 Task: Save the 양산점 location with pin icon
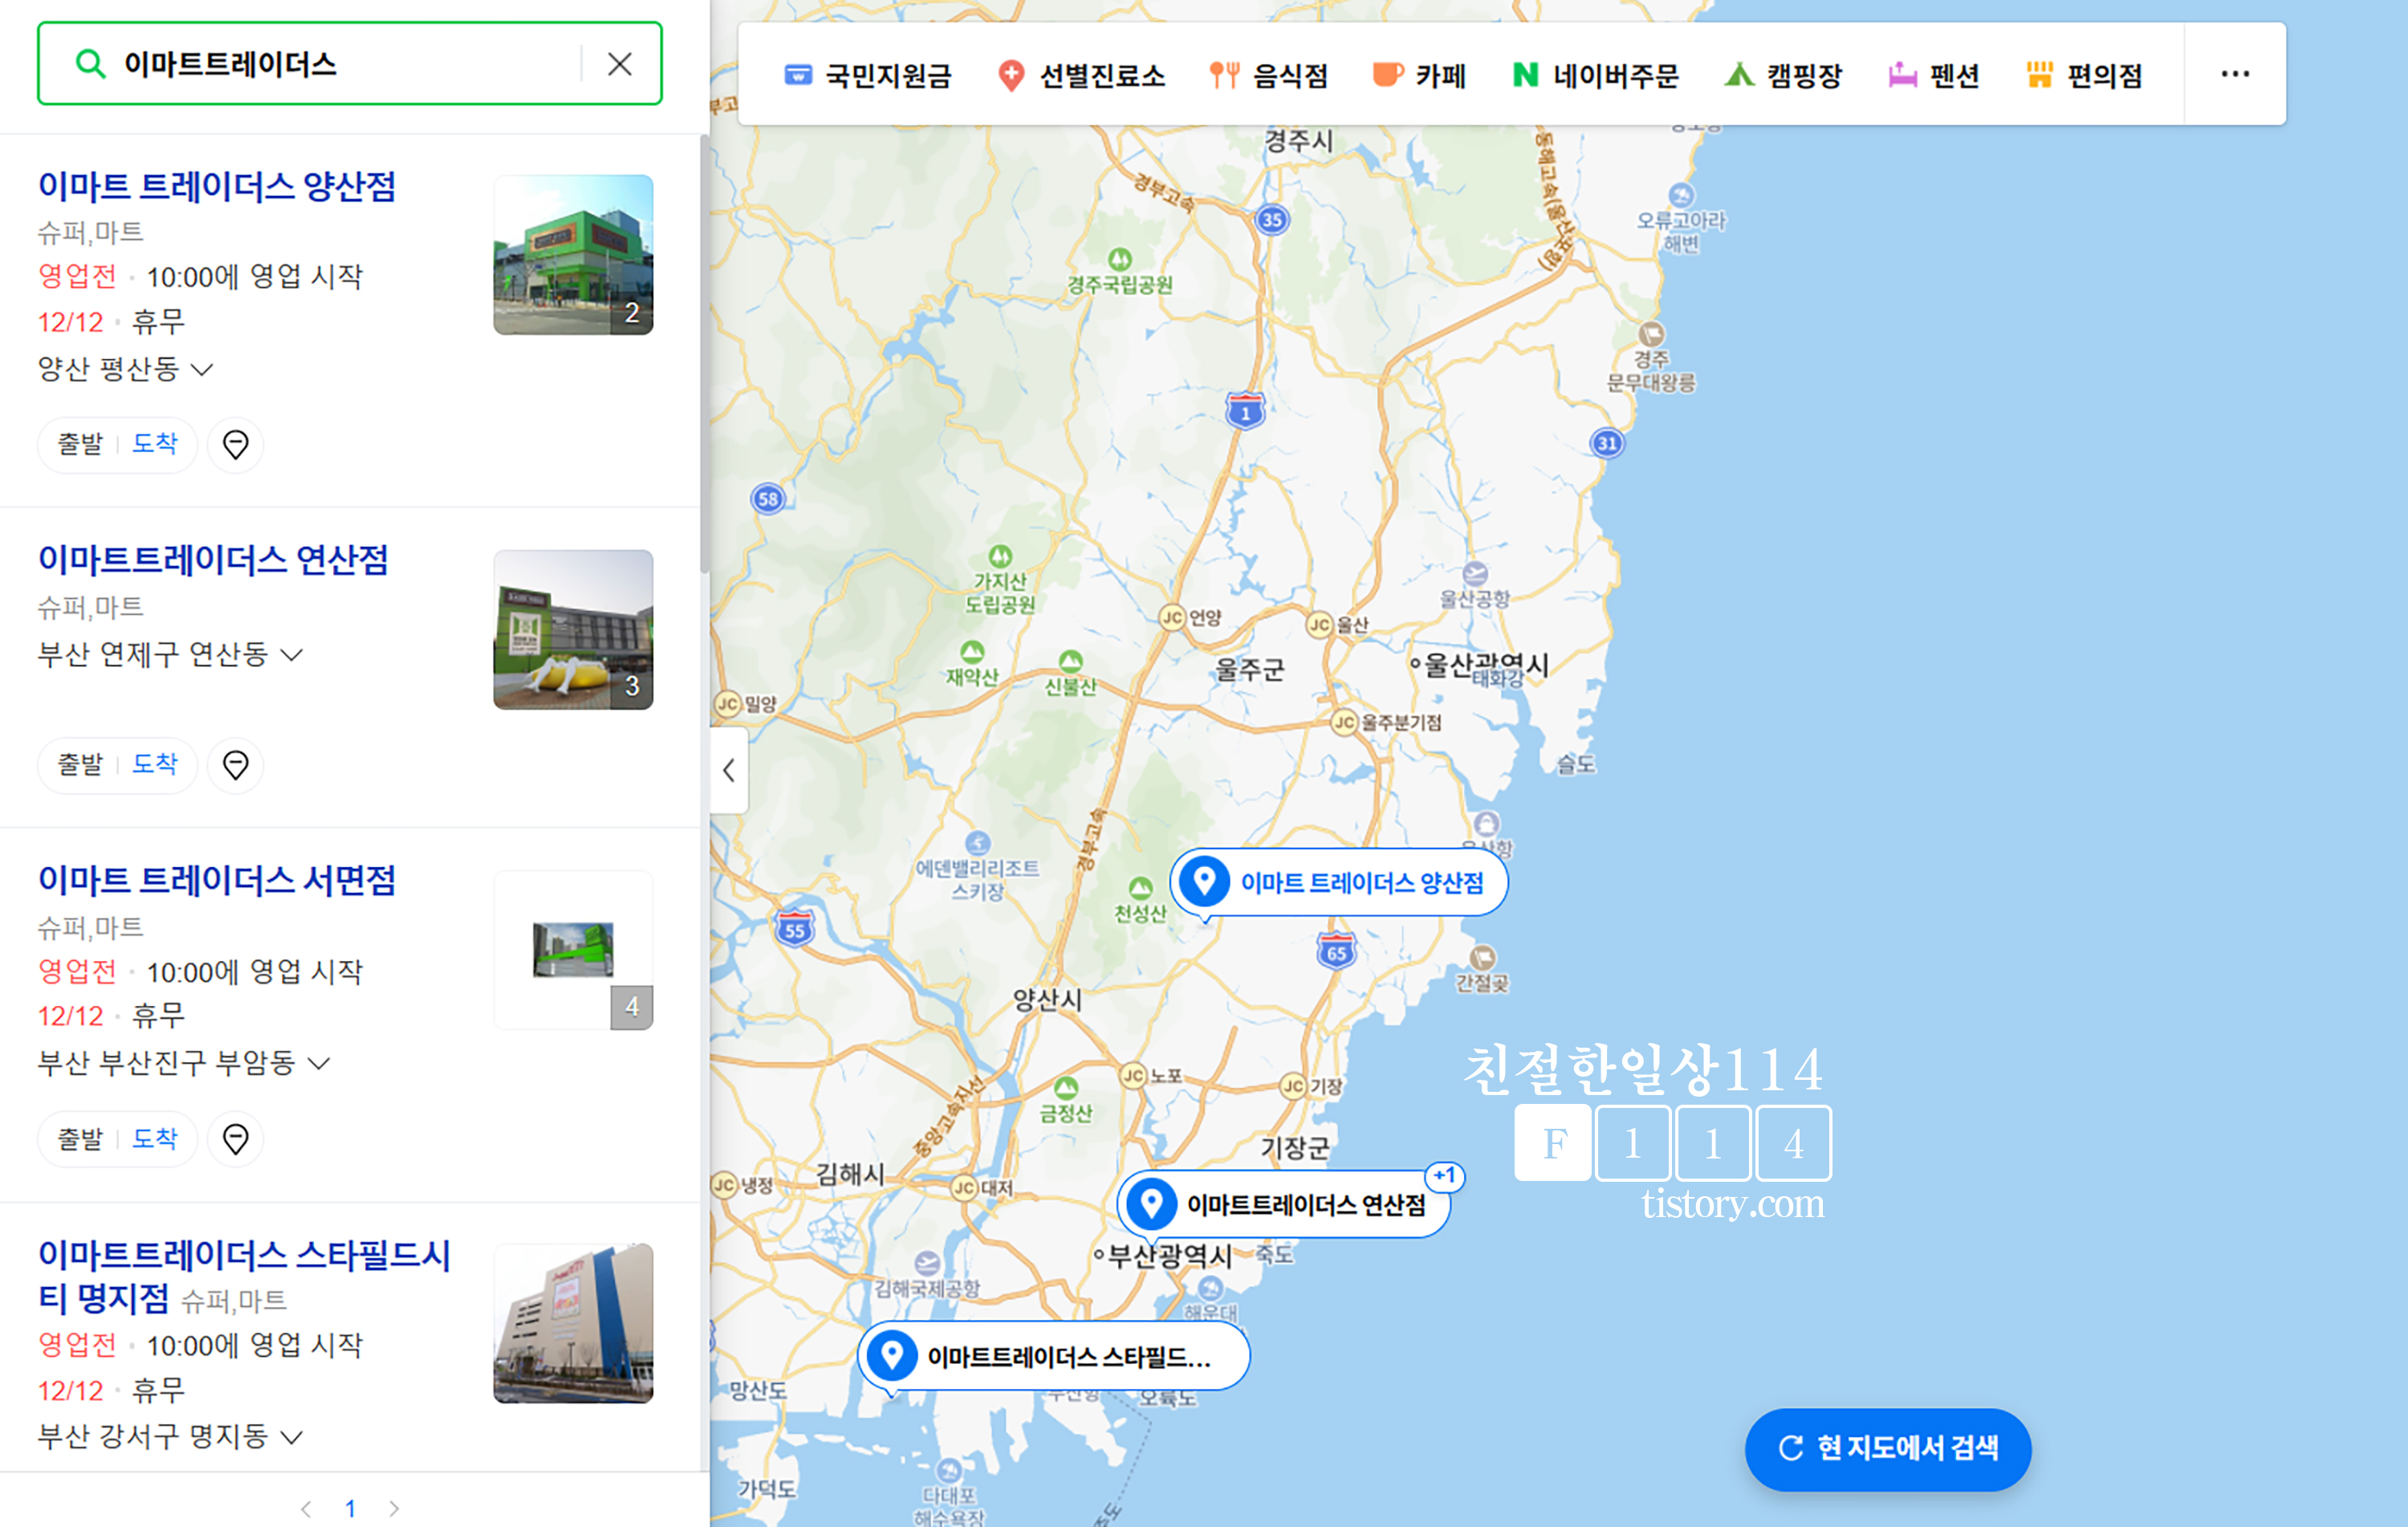(x=235, y=444)
